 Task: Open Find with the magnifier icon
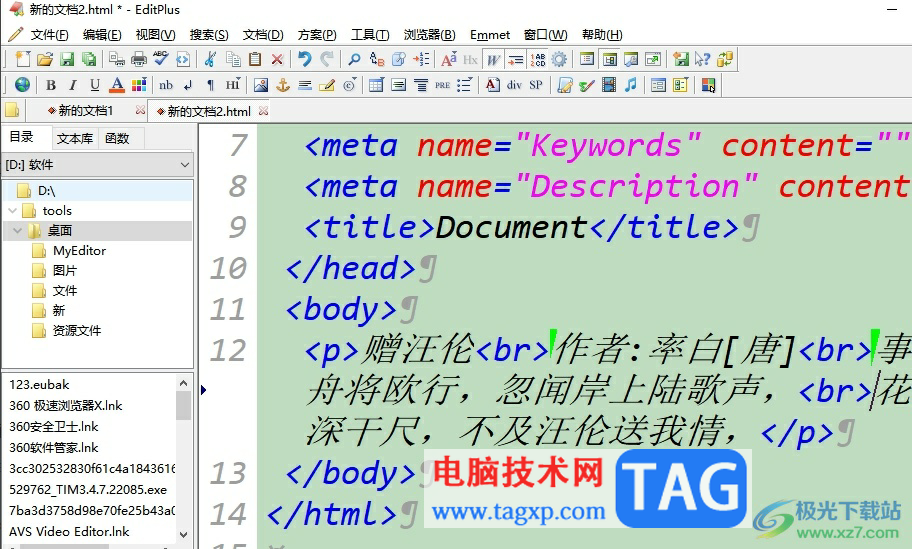(354, 59)
